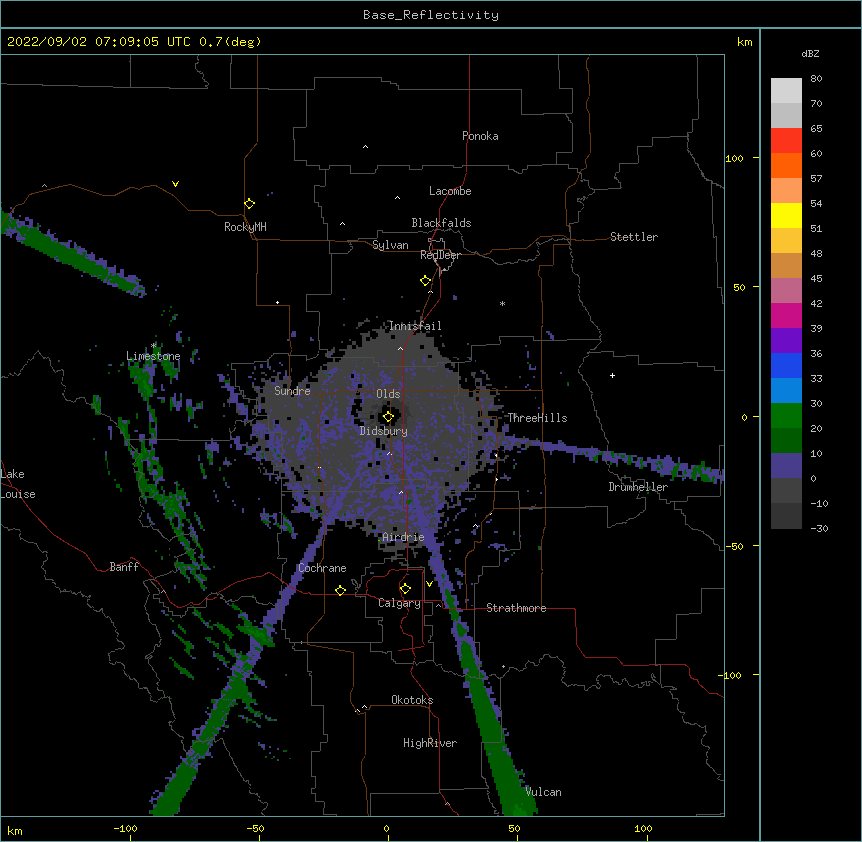
Task: Click the RedDeer city label
Action: (440, 255)
